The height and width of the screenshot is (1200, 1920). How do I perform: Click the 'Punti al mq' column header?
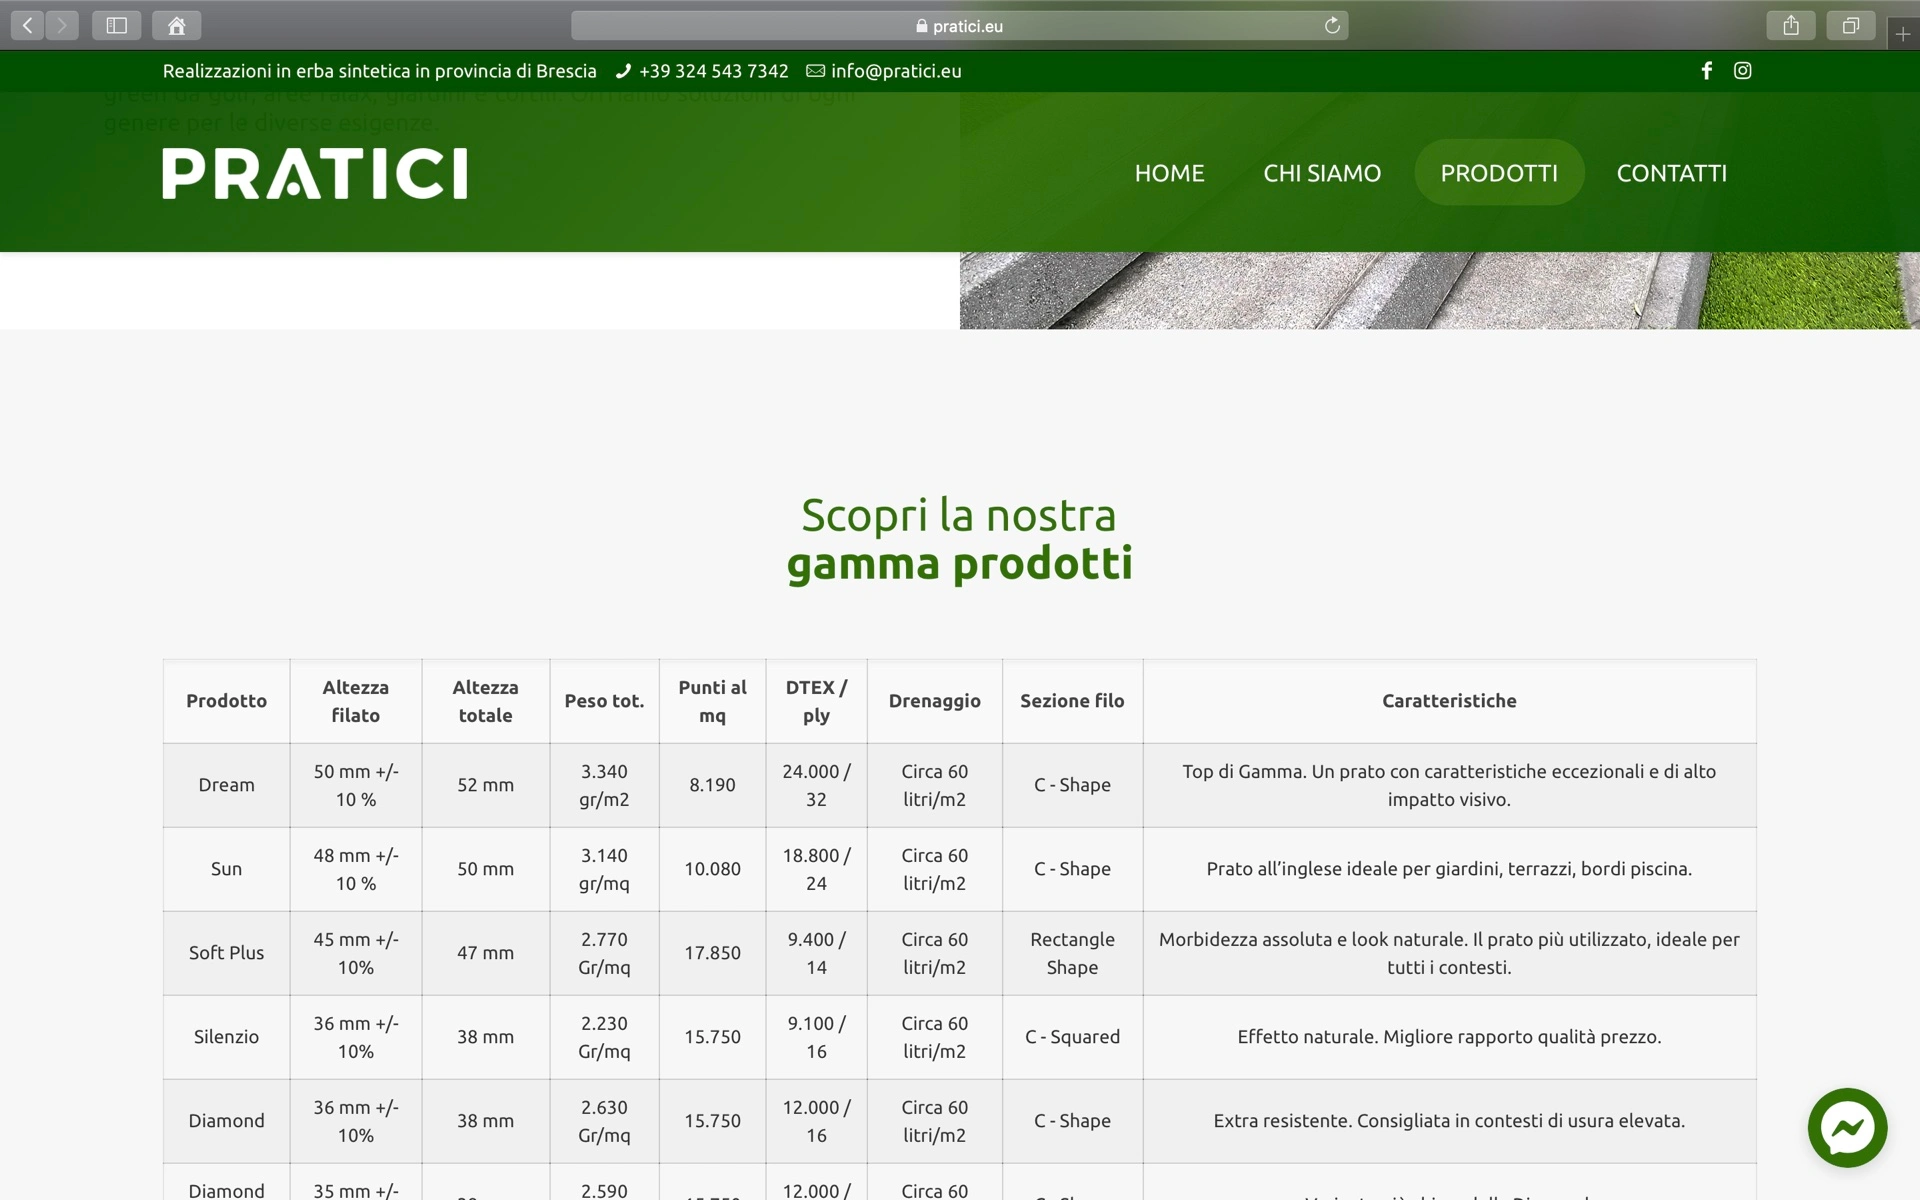[x=712, y=701]
